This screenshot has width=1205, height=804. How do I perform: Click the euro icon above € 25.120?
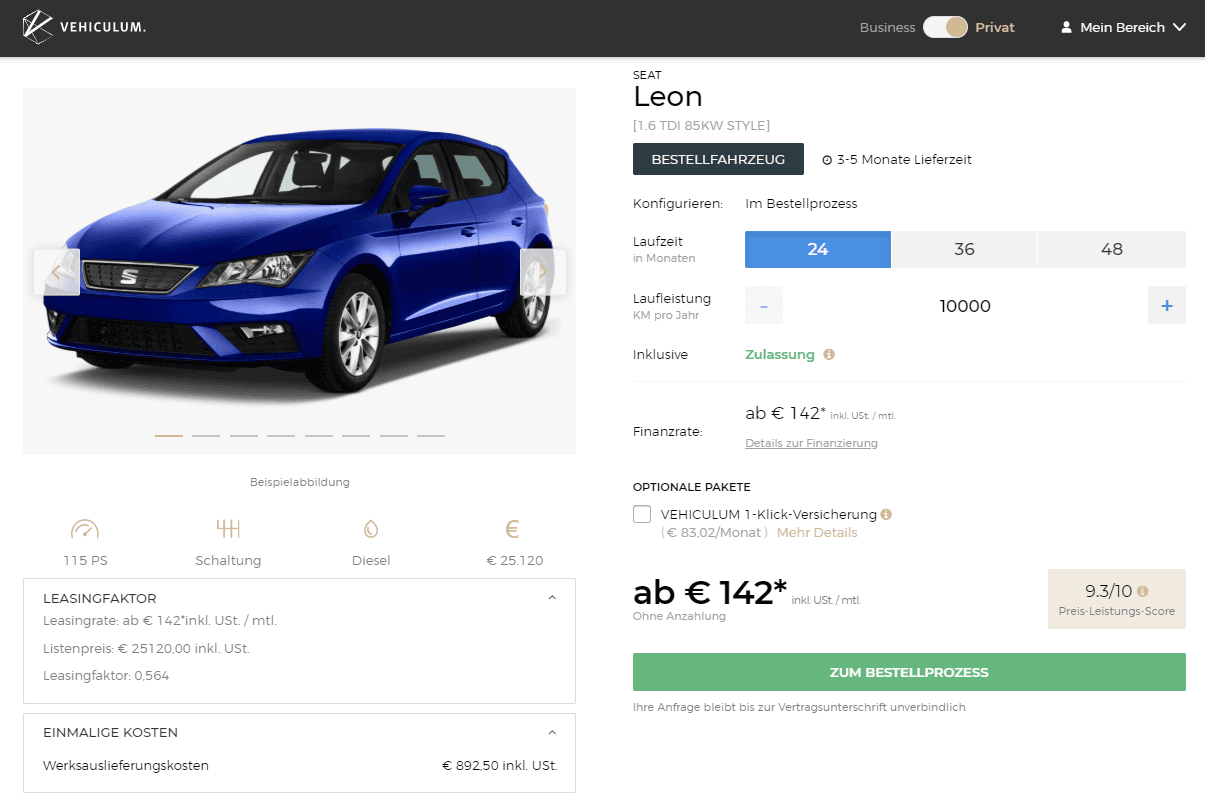(x=513, y=529)
